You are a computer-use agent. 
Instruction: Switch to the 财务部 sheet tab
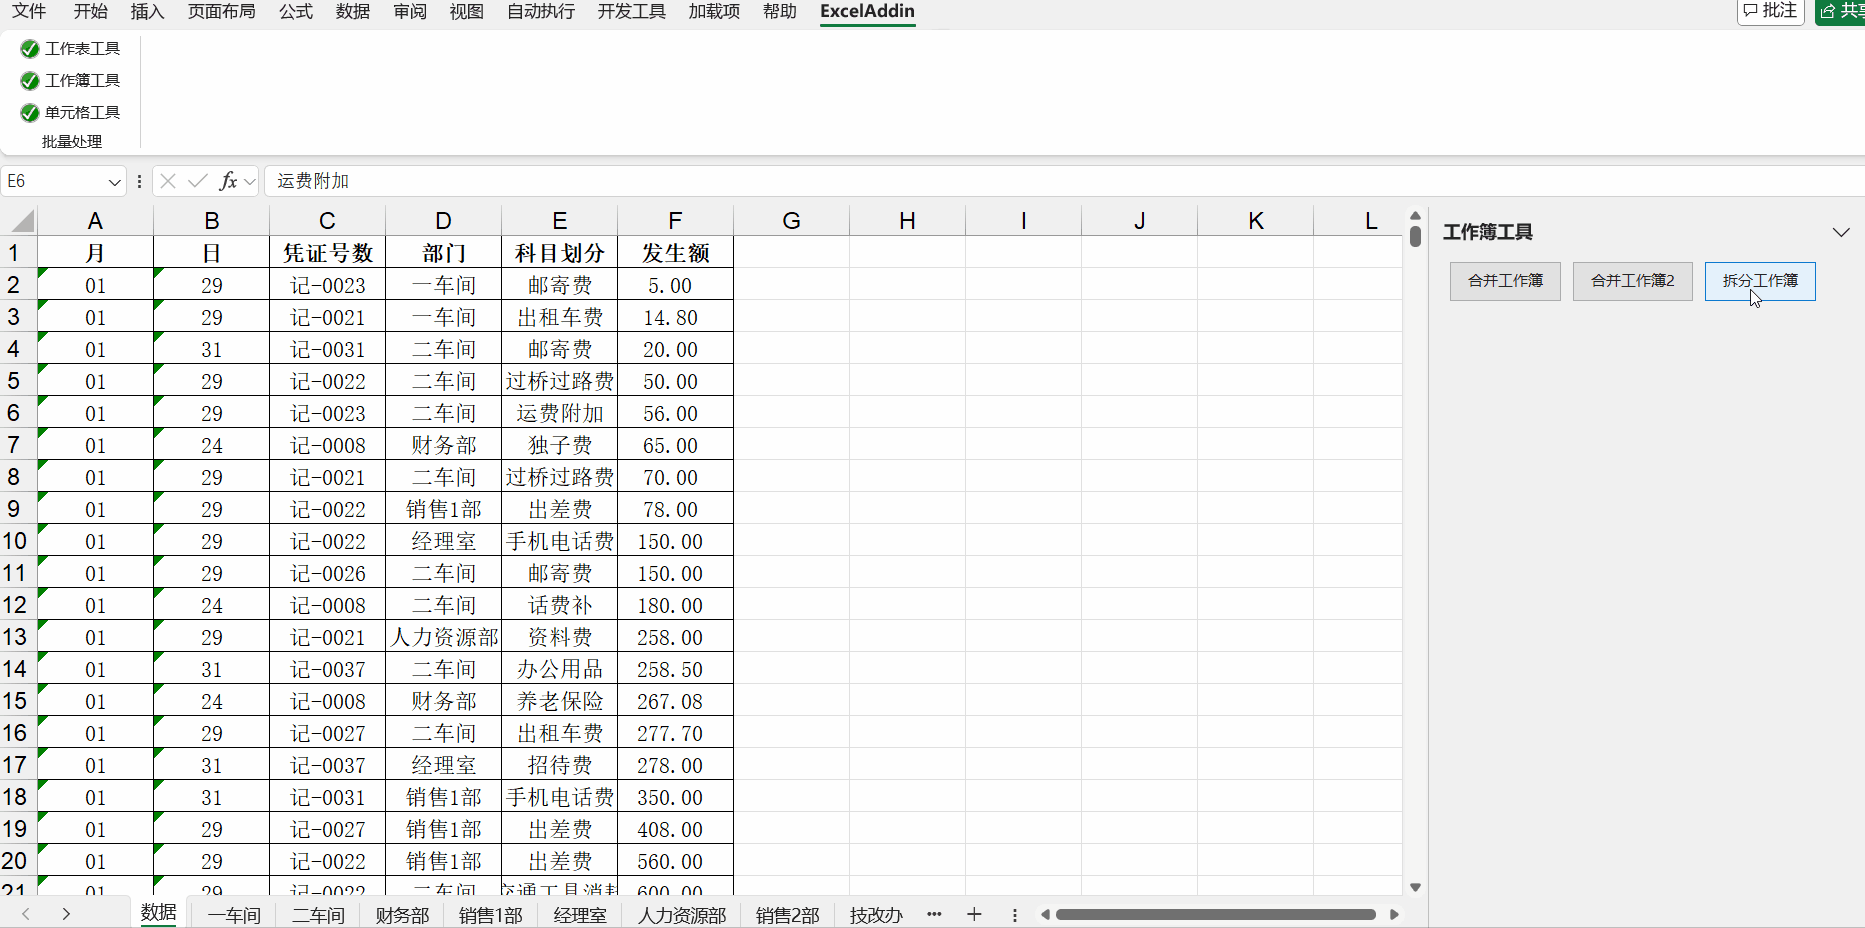pyautogui.click(x=402, y=915)
